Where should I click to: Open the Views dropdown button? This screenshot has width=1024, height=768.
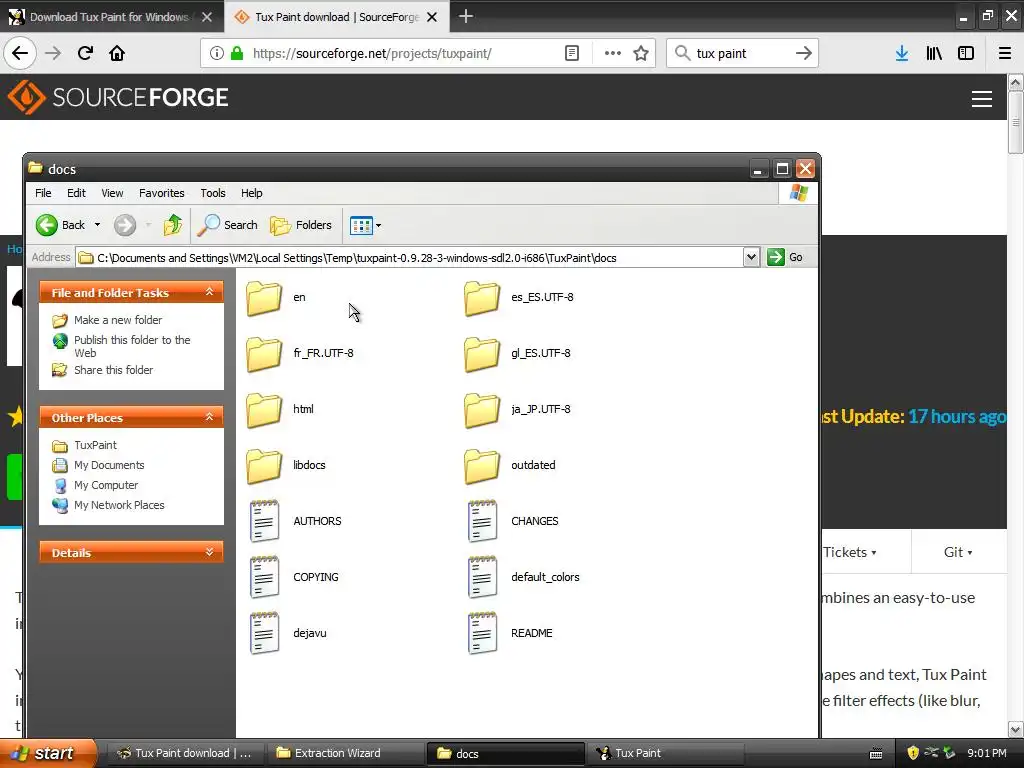pyautogui.click(x=365, y=226)
